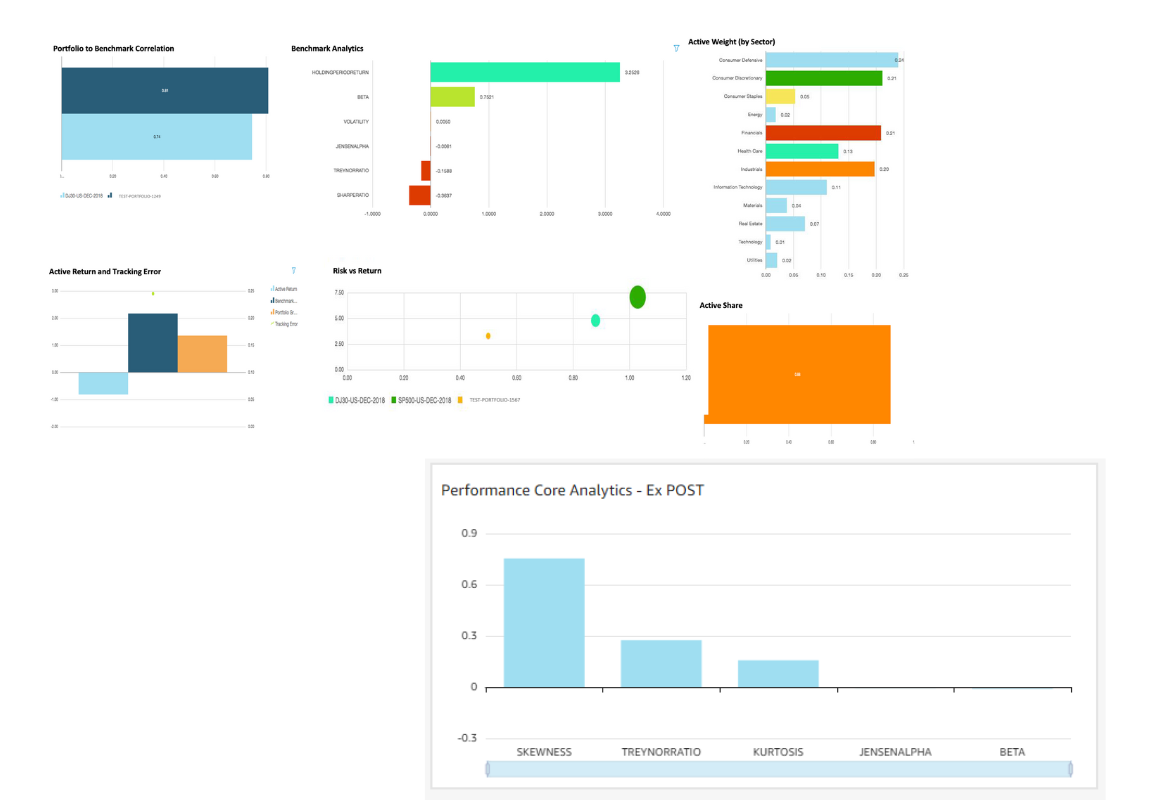Click the HOLDINGPERIODRETURN bar in Benchmark Analytics
Image resolution: width=1163 pixels, height=800 pixels.
click(x=524, y=72)
